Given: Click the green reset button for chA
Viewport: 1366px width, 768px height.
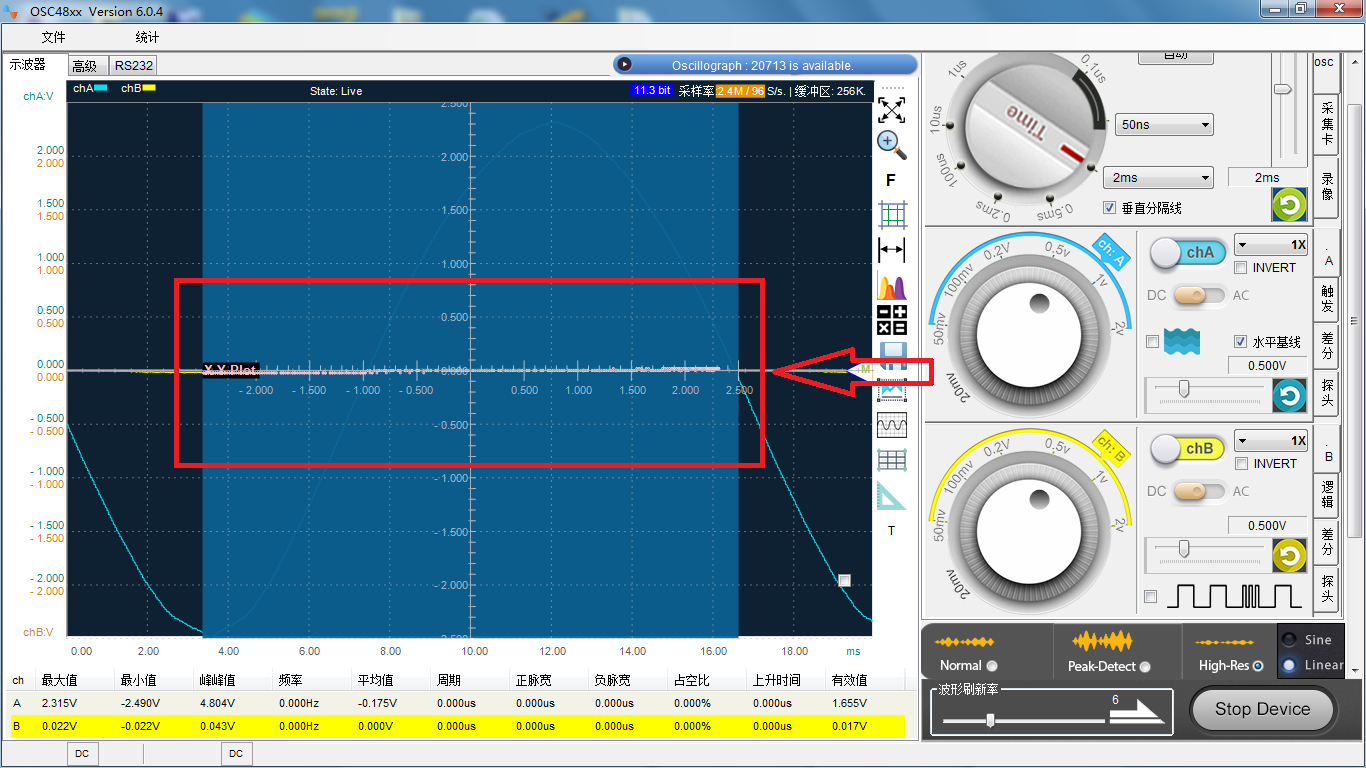Looking at the screenshot, I should (1289, 396).
